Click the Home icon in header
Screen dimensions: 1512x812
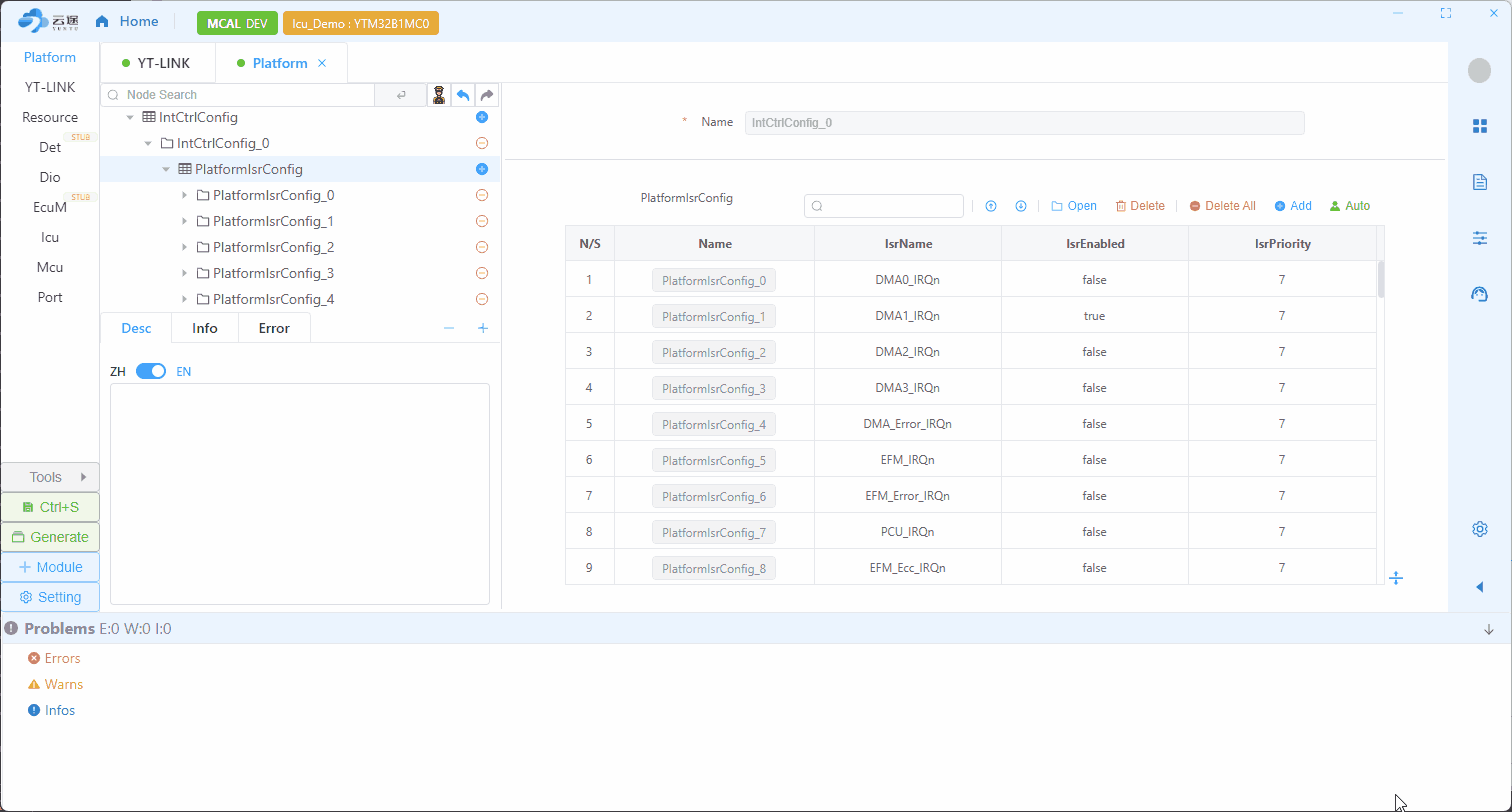tap(102, 21)
